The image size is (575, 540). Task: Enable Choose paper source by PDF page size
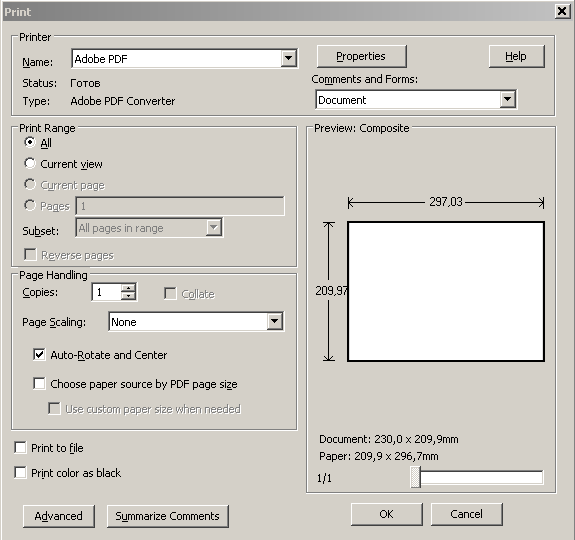(39, 383)
